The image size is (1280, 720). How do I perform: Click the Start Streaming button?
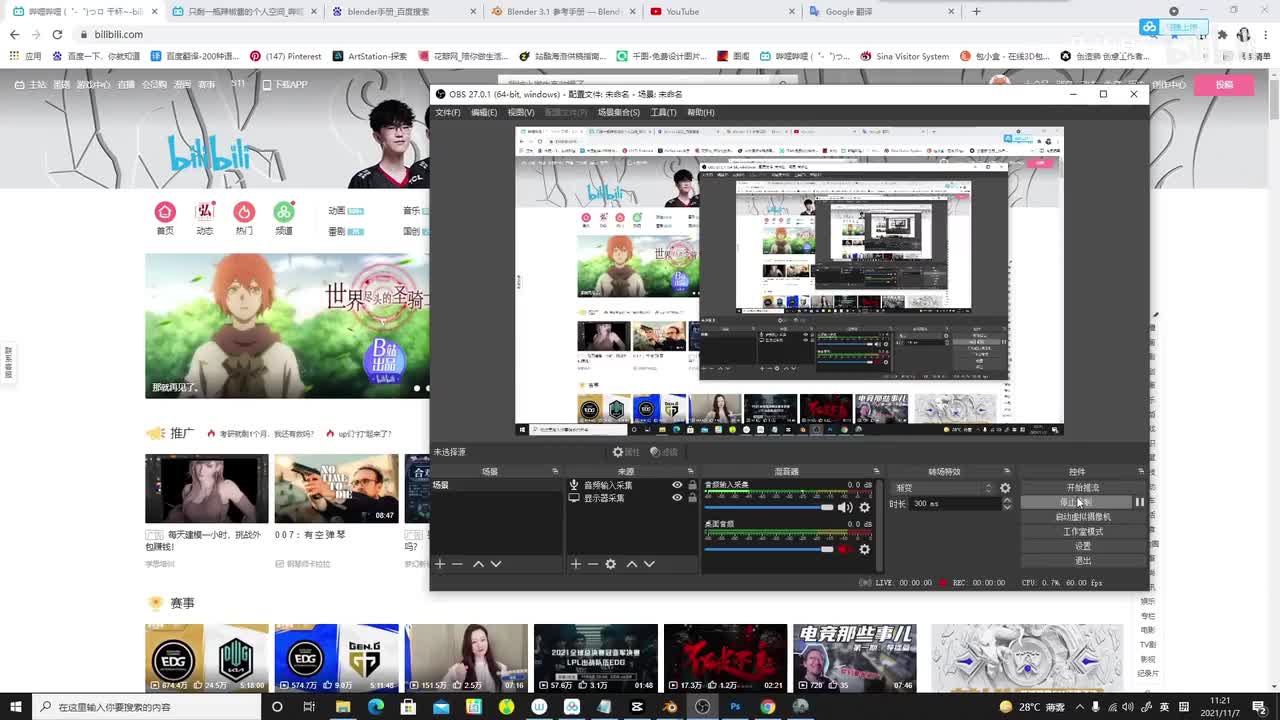pyautogui.click(x=1083, y=488)
